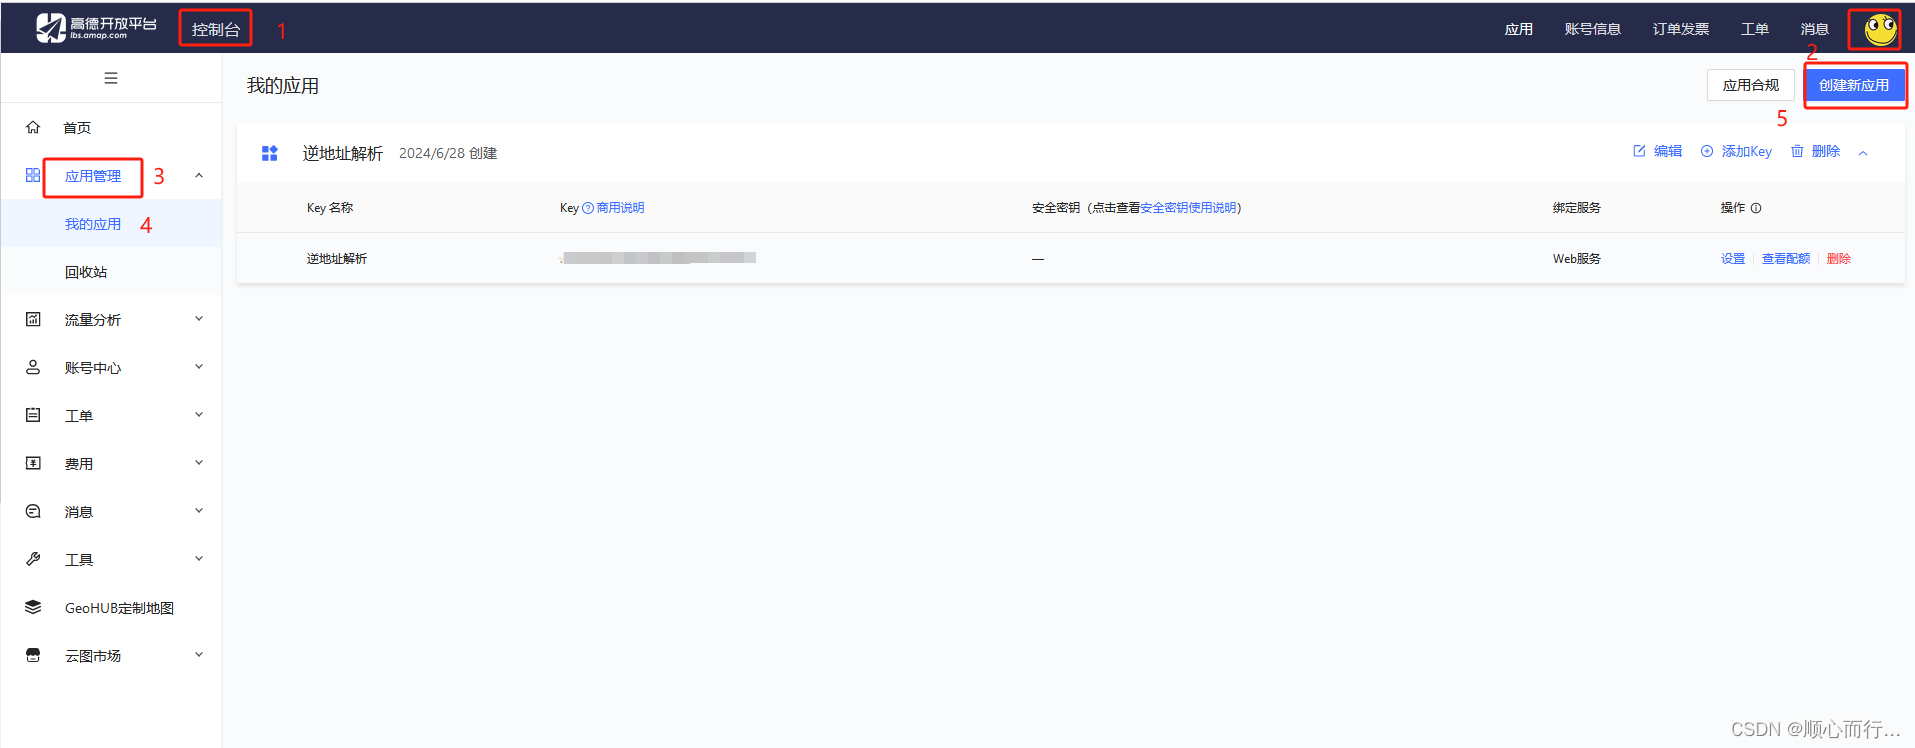Expand the sidebar 工单 chevron
Image resolution: width=1915 pixels, height=748 pixels.
pos(199,415)
